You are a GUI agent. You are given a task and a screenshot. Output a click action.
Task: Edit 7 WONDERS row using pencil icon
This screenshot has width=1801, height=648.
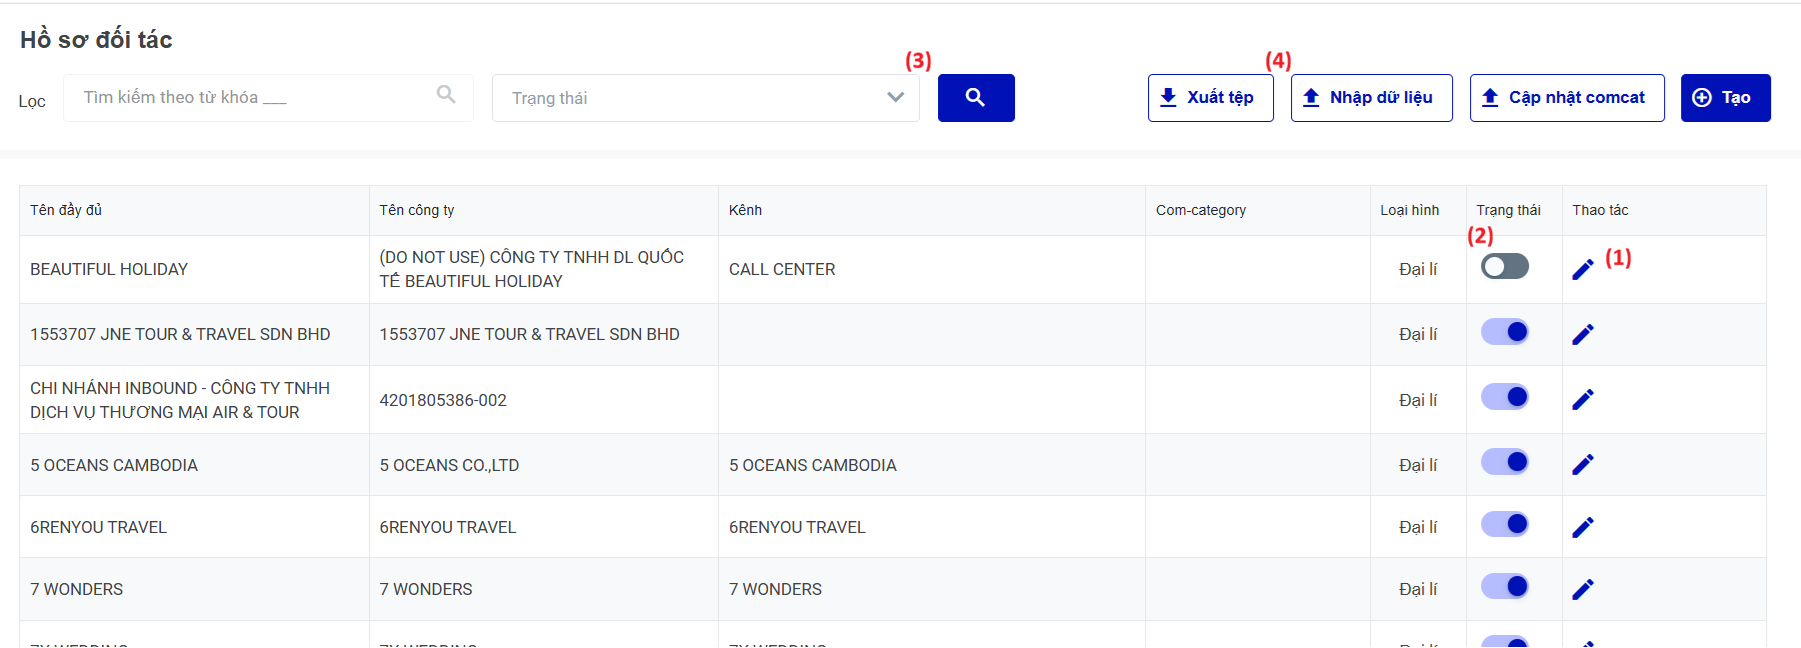1583,590
